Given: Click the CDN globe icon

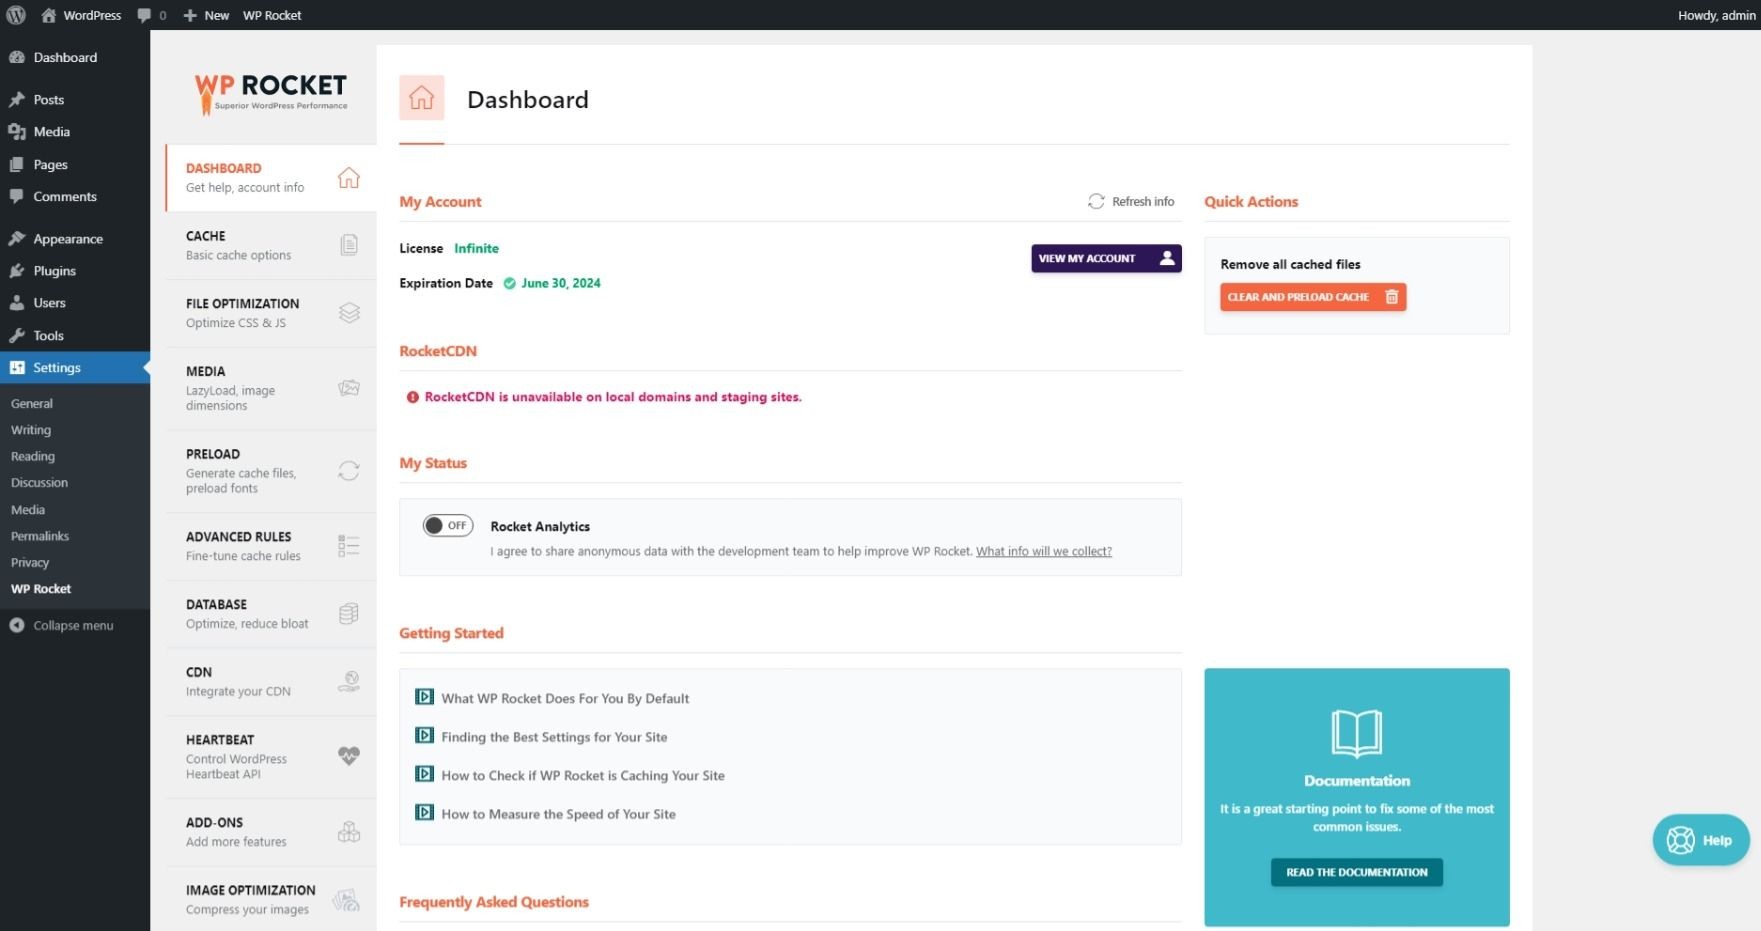Looking at the screenshot, I should point(348,682).
